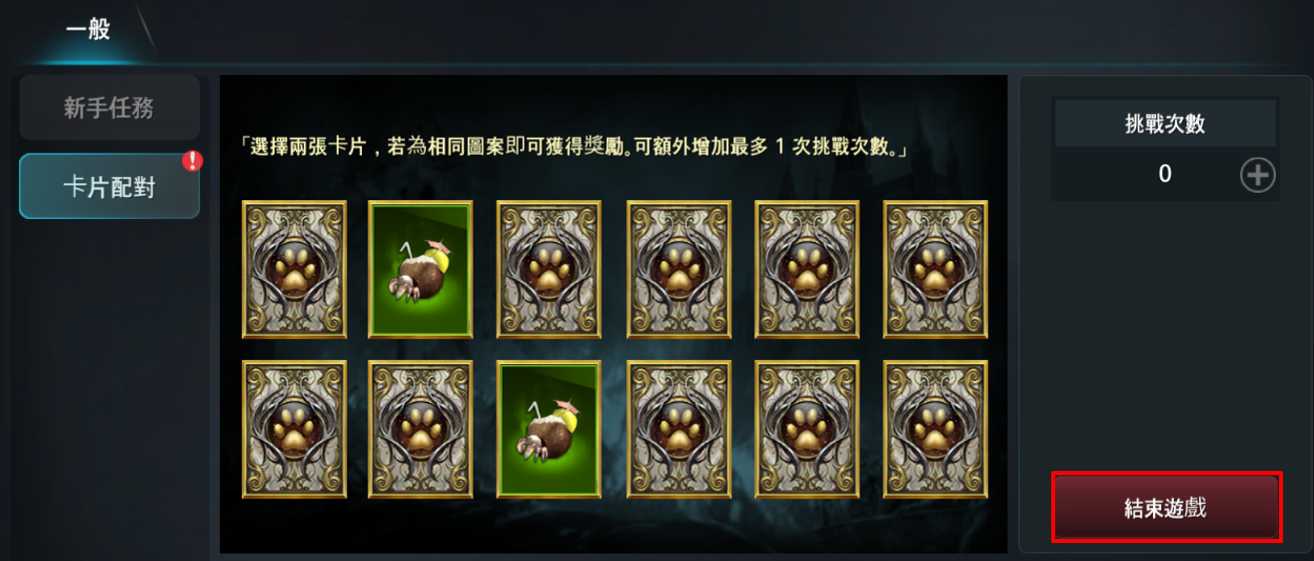Switch to the 一般 top tab
This screenshot has width=1314, height=561.
click(88, 28)
